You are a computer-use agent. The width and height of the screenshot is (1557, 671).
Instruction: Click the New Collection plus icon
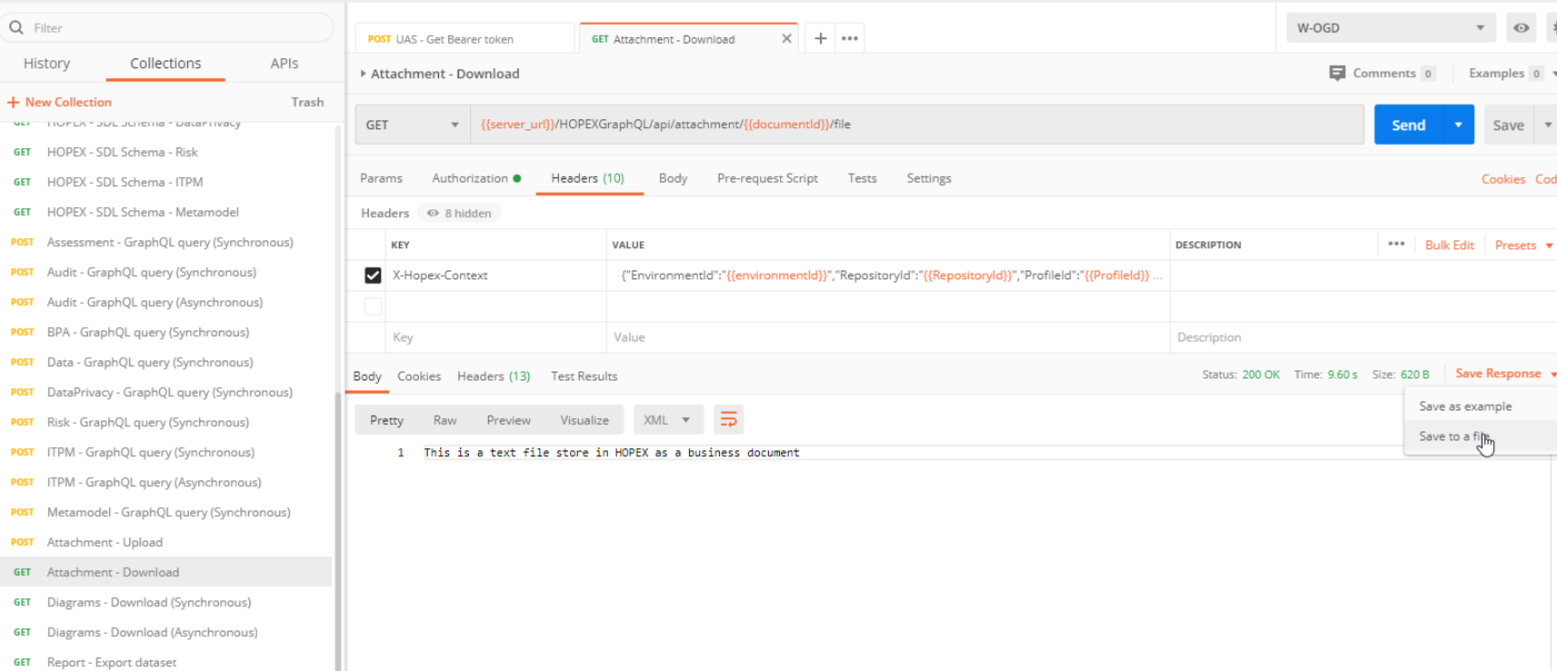(13, 102)
